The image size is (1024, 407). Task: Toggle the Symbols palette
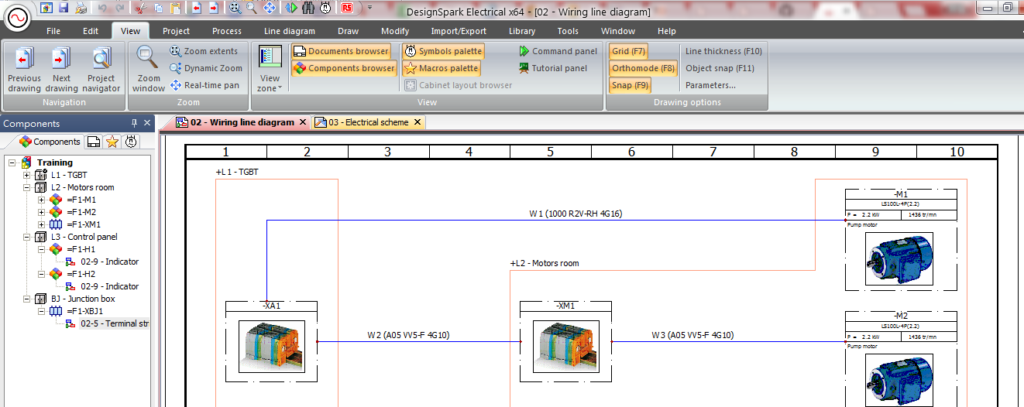point(443,51)
